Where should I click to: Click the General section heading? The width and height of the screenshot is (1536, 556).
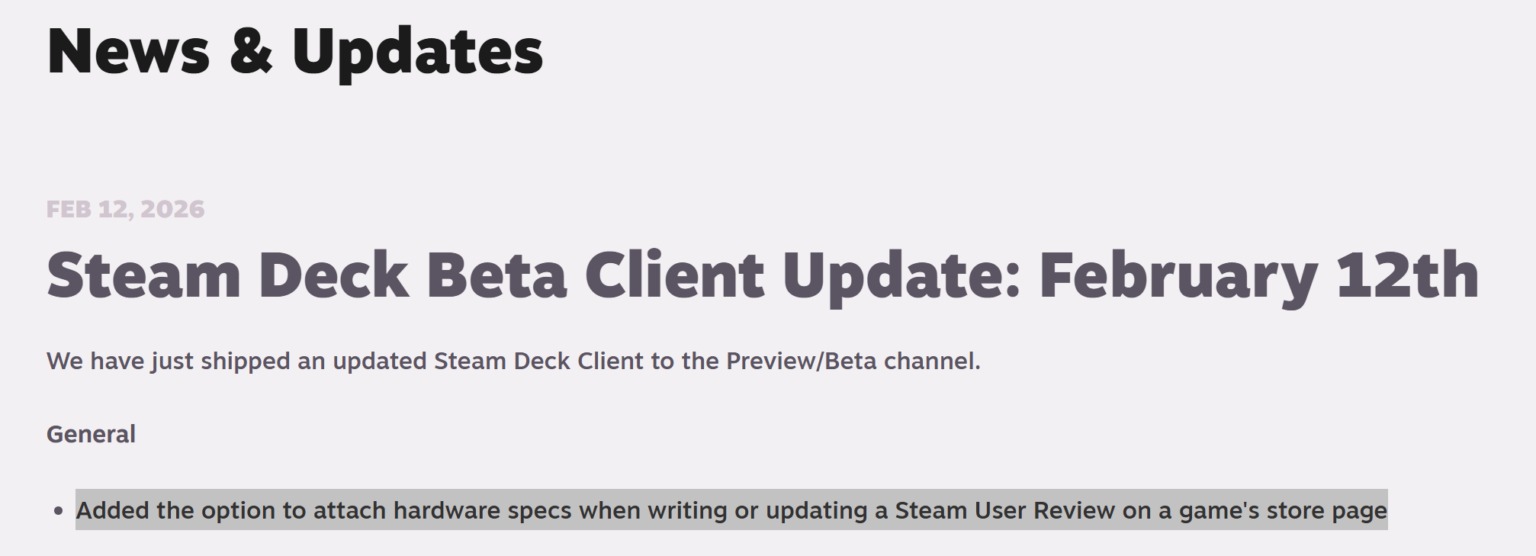tap(91, 434)
